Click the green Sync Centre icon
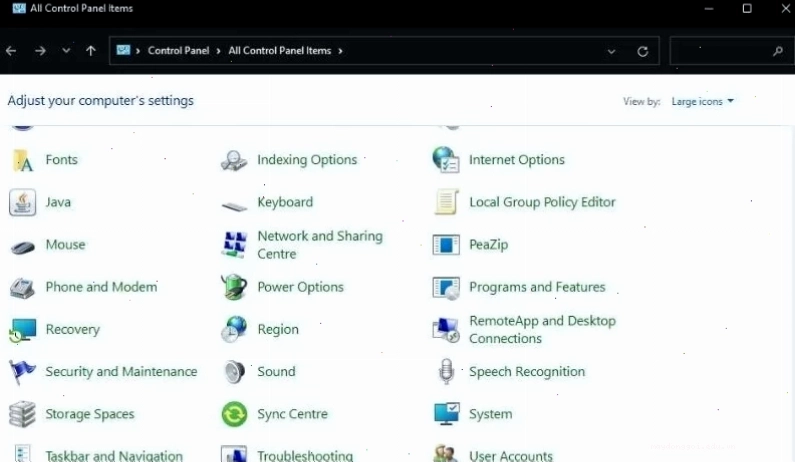795x463 pixels. [x=234, y=414]
